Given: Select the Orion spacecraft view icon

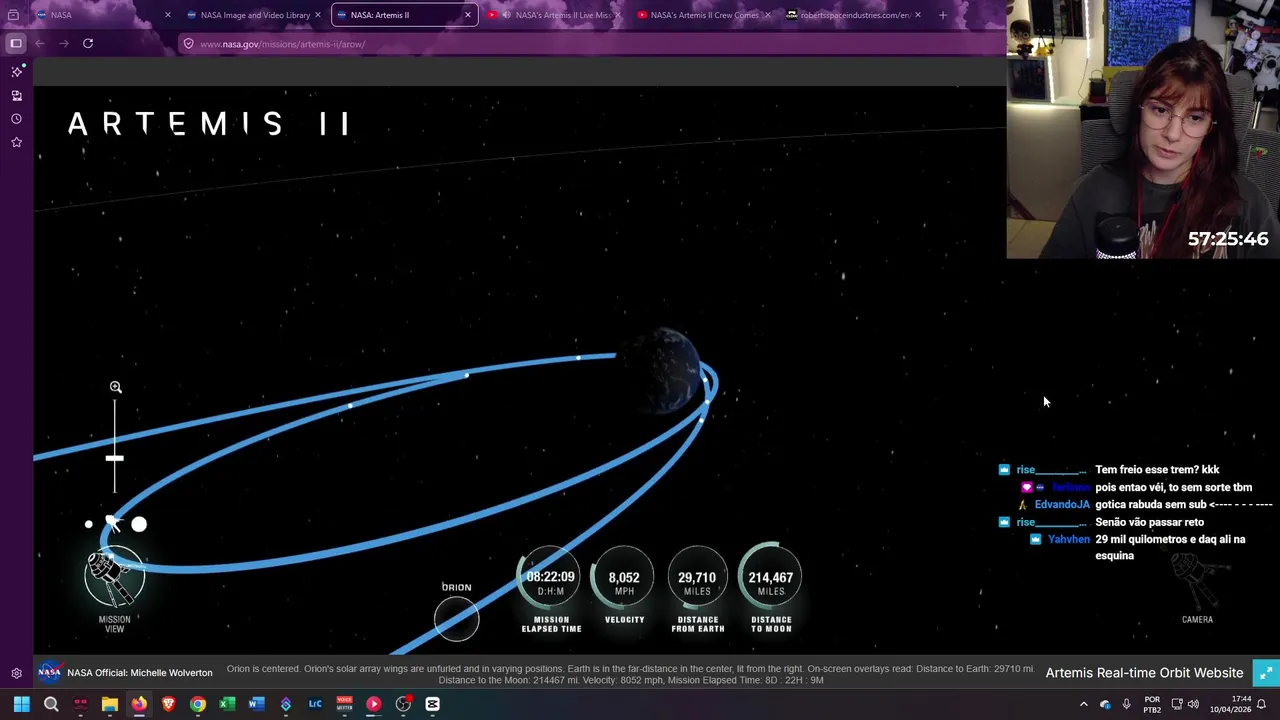Looking at the screenshot, I should [x=112, y=523].
